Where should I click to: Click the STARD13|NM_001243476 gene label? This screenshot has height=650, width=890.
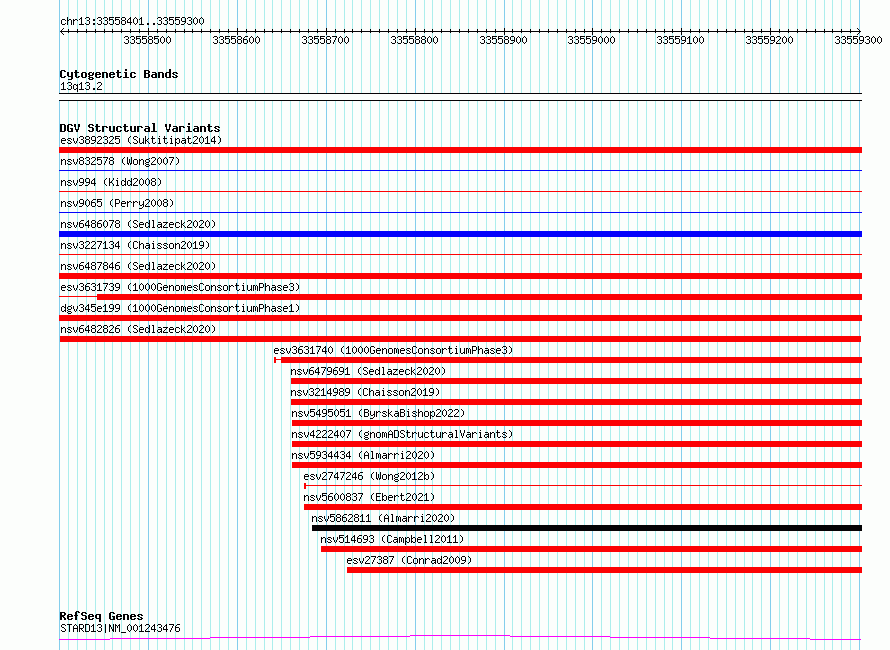pos(120,628)
